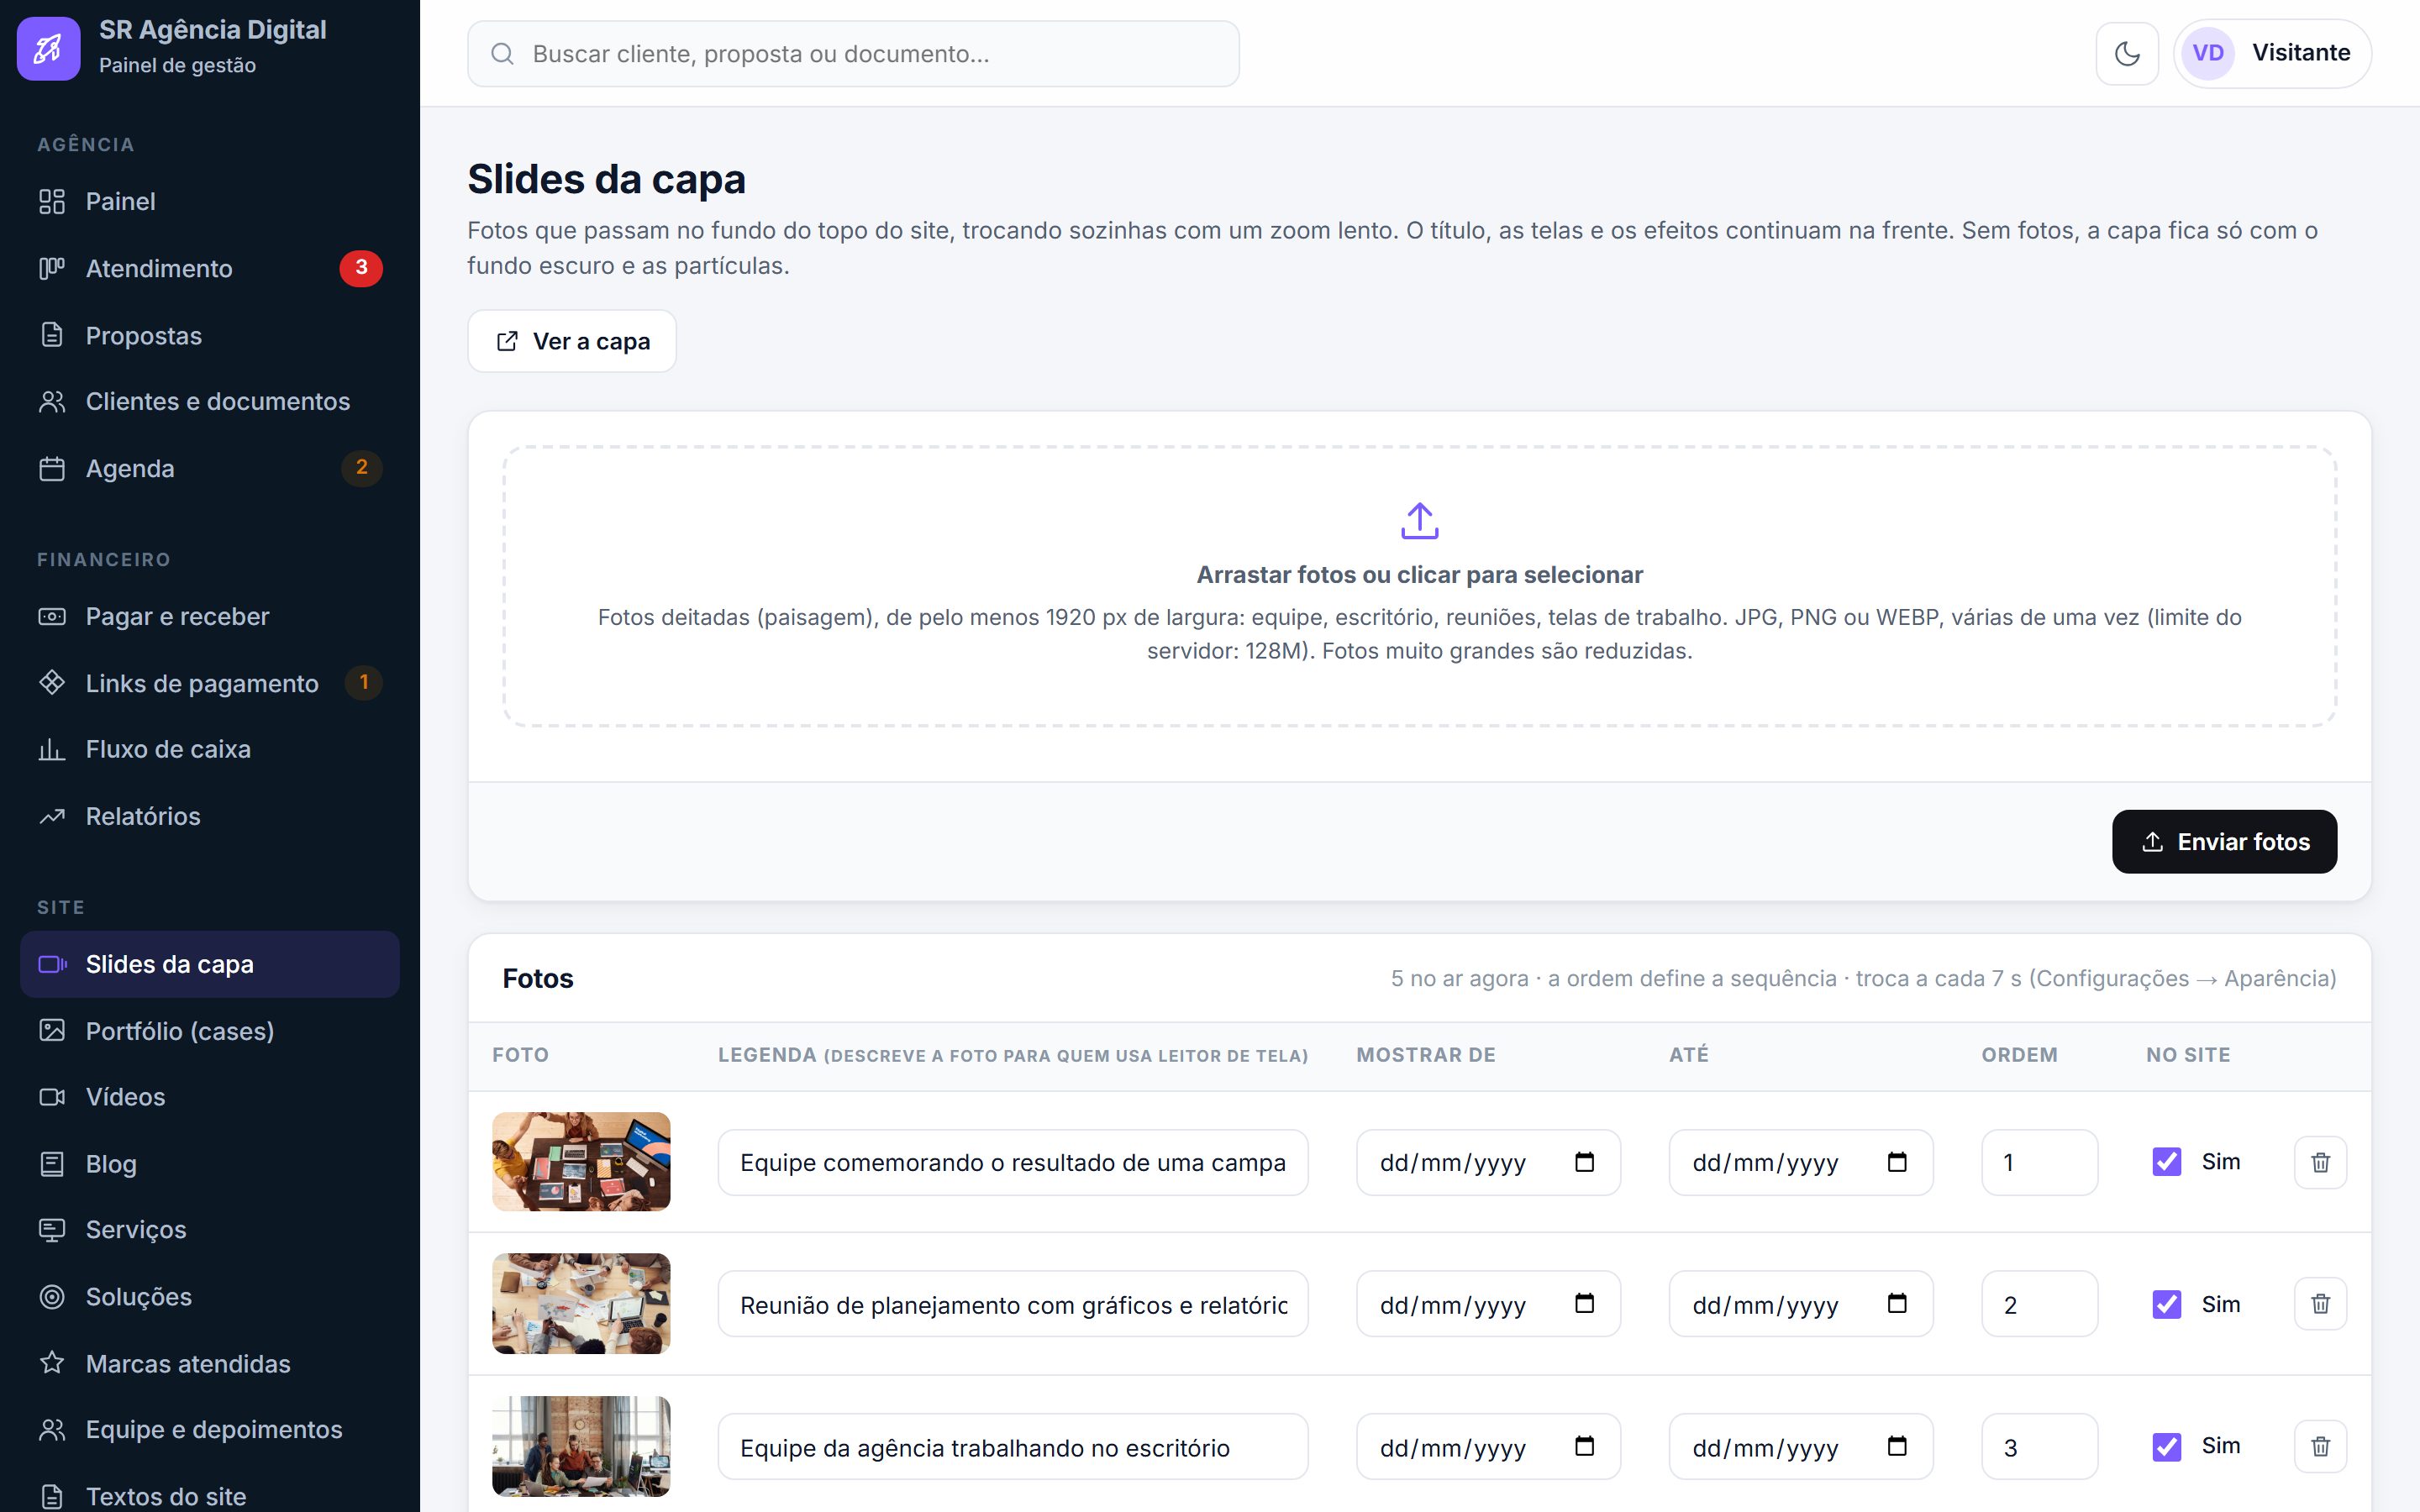Delete the 'Reunião de planejamento' photo row

pyautogui.click(x=2320, y=1304)
